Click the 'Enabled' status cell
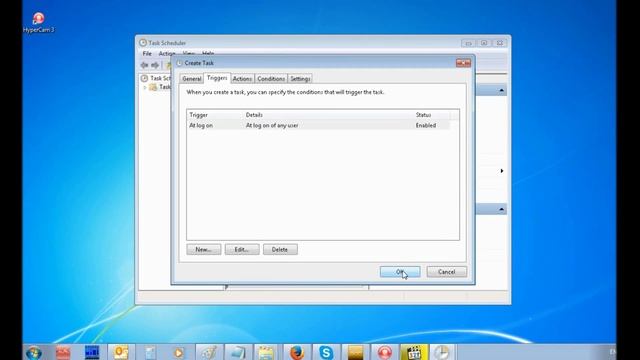The image size is (640, 360). click(x=426, y=125)
